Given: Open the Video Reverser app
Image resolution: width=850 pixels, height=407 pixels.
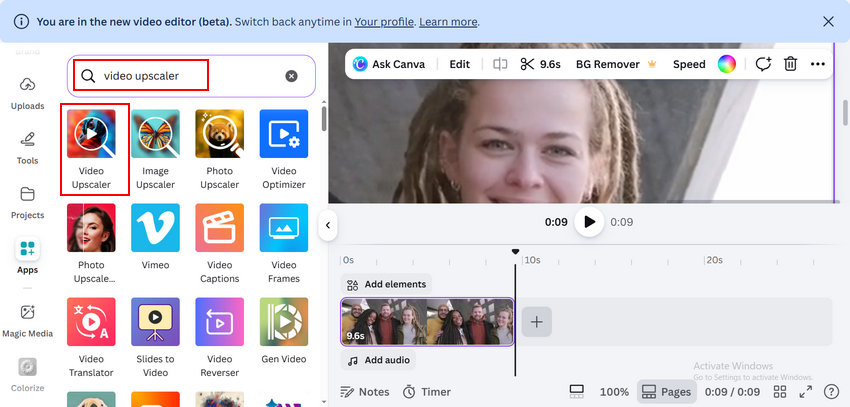Looking at the screenshot, I should tap(220, 337).
